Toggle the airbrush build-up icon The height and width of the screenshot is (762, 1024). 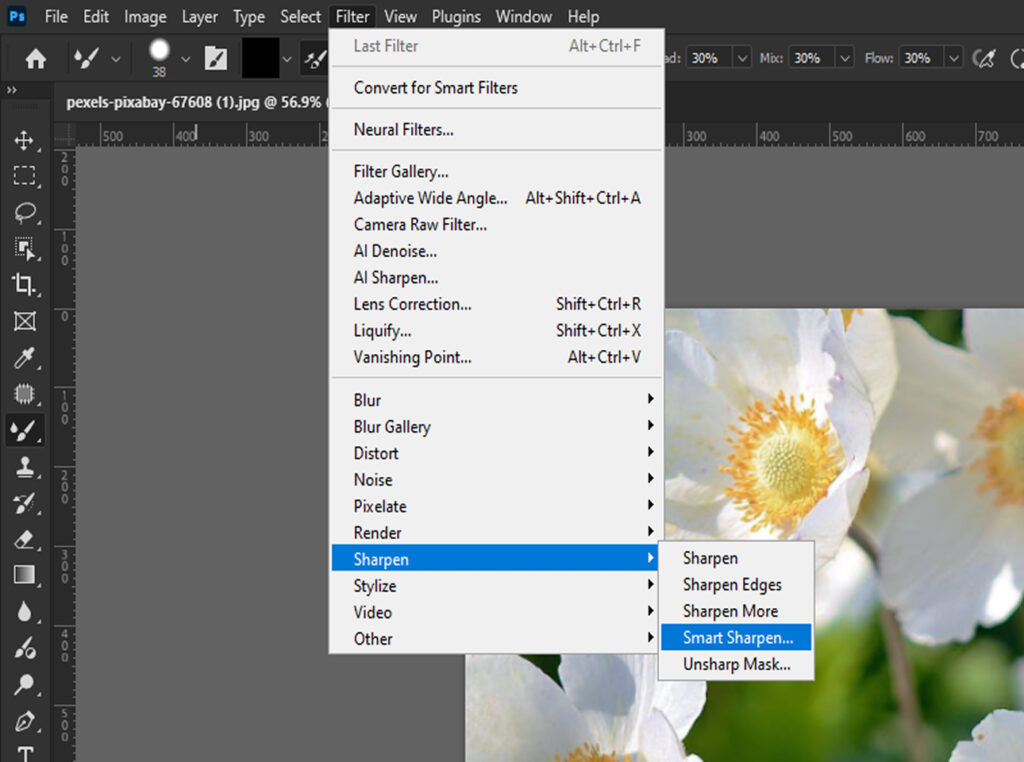point(984,59)
